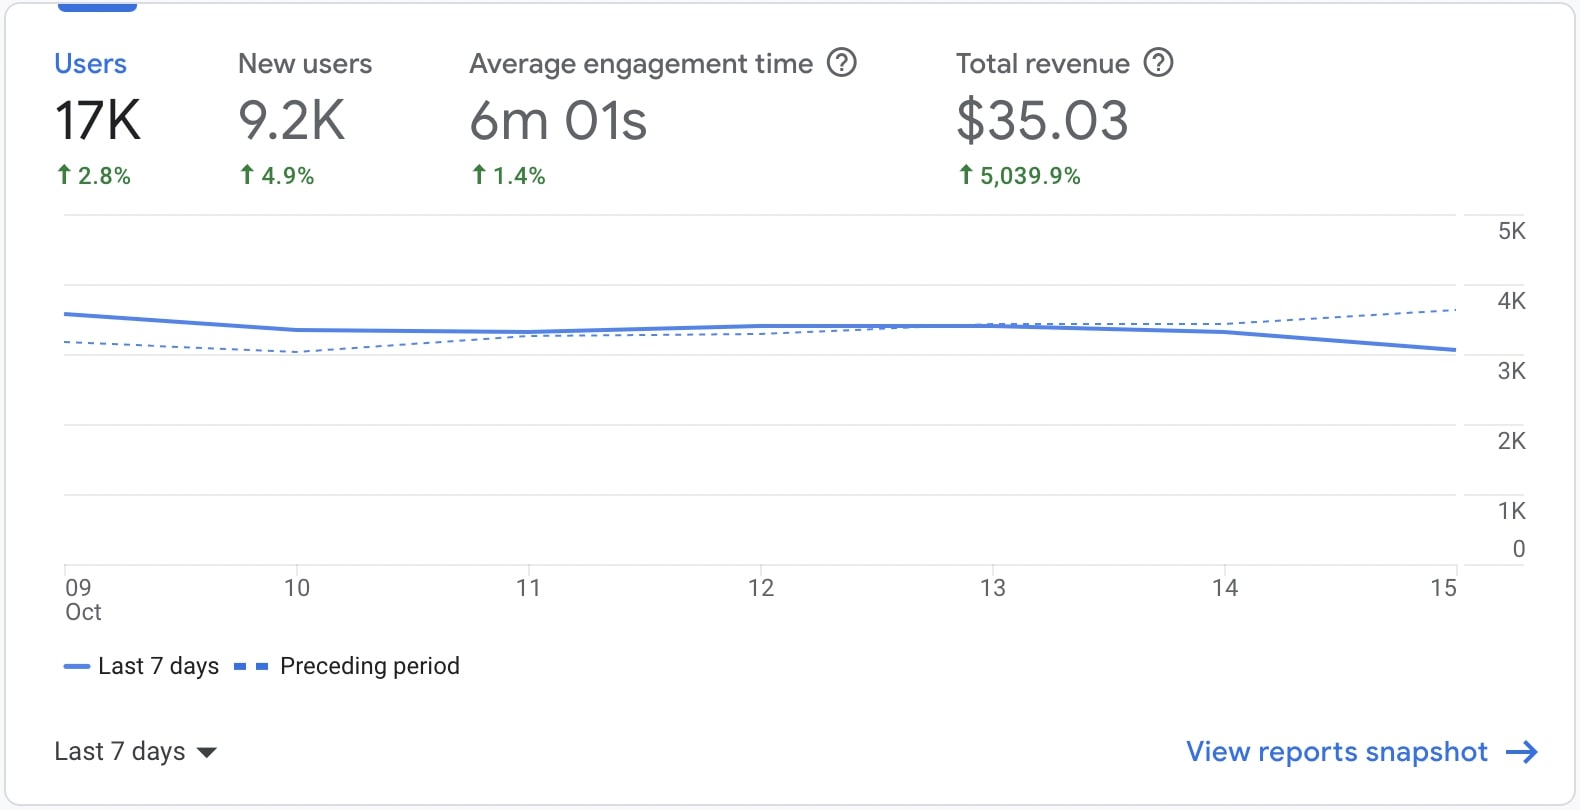Click the 5,039.9% revenue change
The image size is (1580, 810).
(1019, 176)
